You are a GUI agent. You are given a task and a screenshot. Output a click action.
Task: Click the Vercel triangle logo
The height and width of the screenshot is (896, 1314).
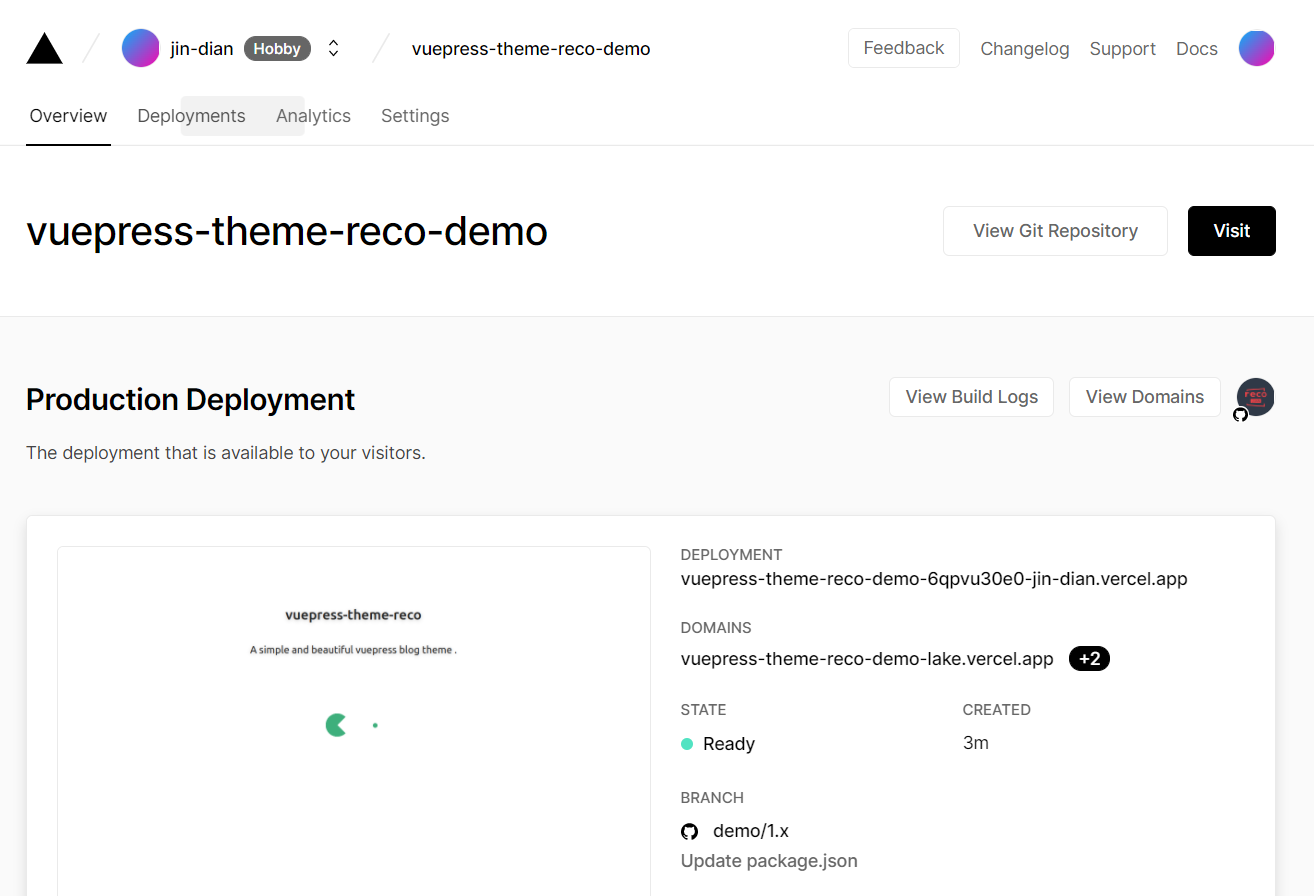(x=44, y=49)
